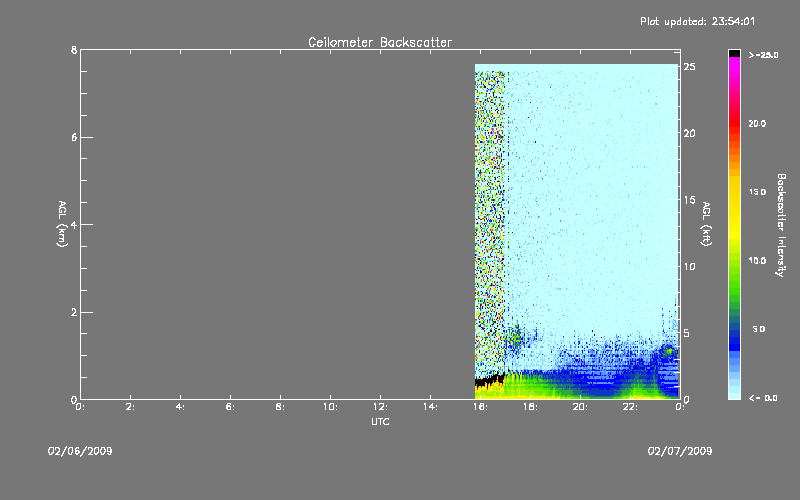Click the '<= 0.0' colorbar label

pyautogui.click(x=763, y=398)
